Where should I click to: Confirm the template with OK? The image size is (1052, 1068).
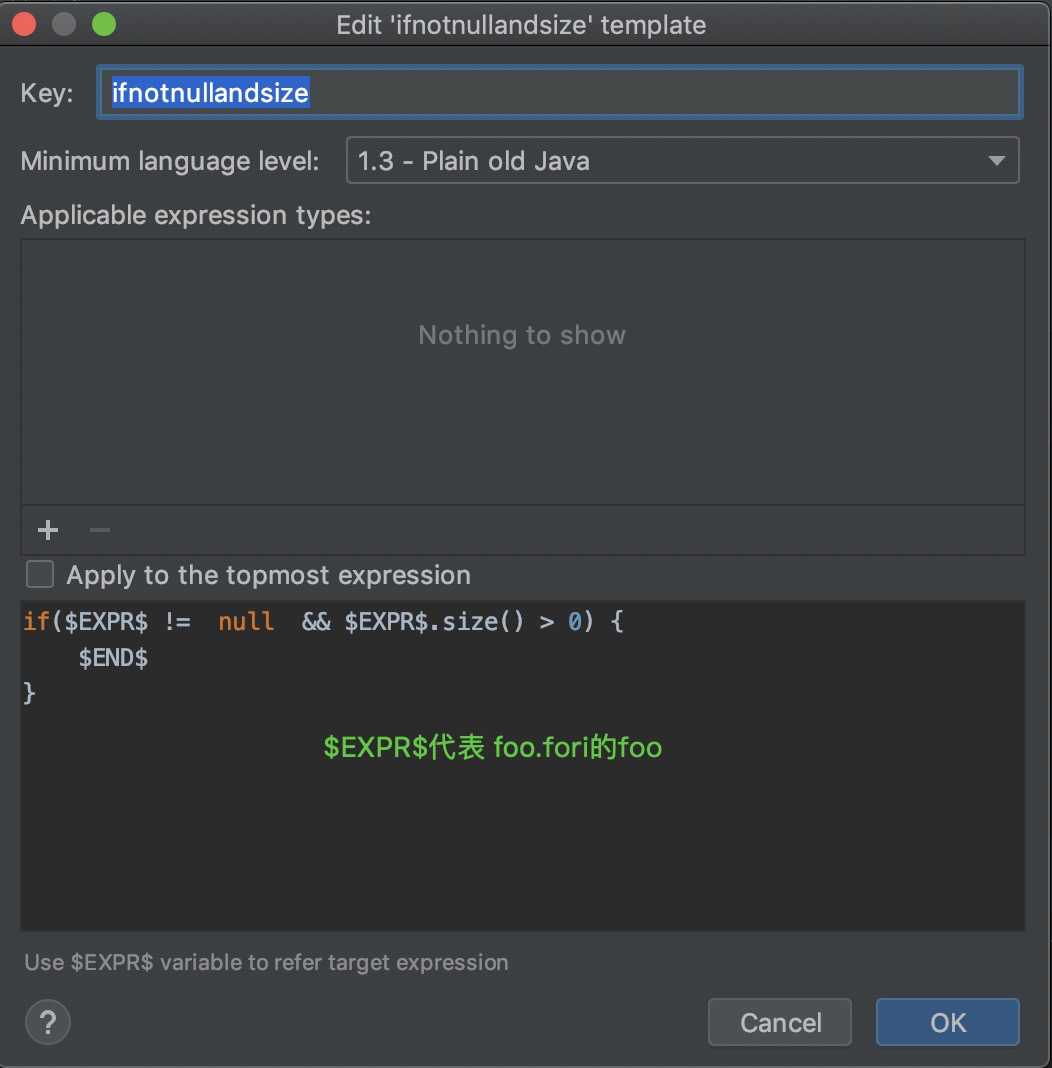[x=947, y=1022]
